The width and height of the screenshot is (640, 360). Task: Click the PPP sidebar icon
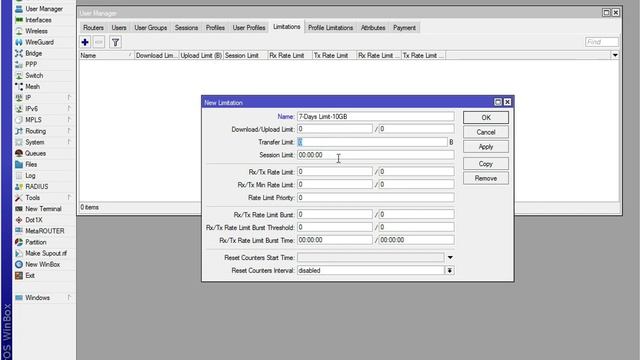pyautogui.click(x=19, y=64)
